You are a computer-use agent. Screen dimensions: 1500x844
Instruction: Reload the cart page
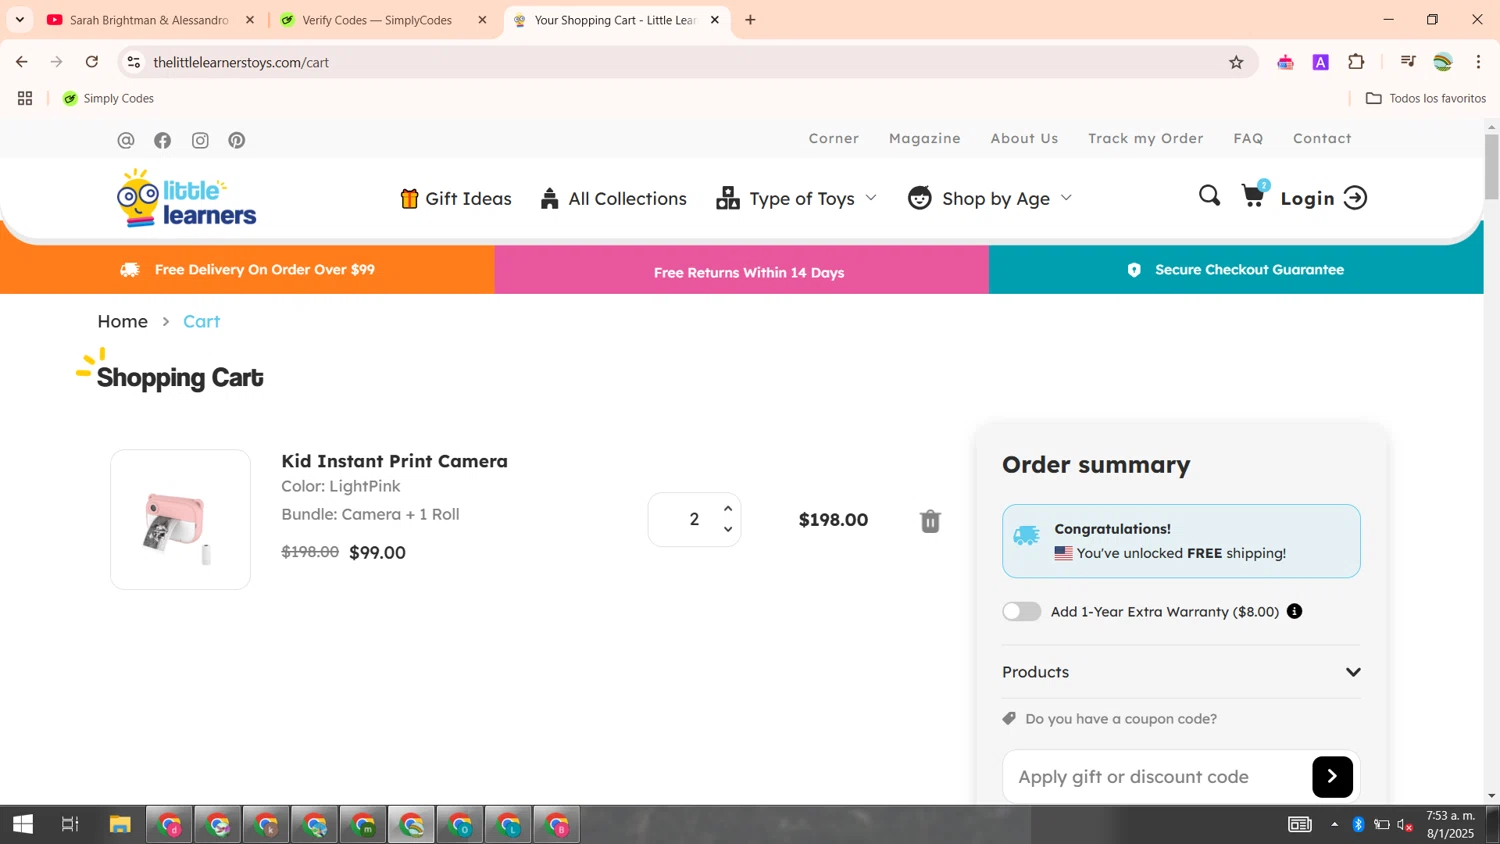coord(92,62)
